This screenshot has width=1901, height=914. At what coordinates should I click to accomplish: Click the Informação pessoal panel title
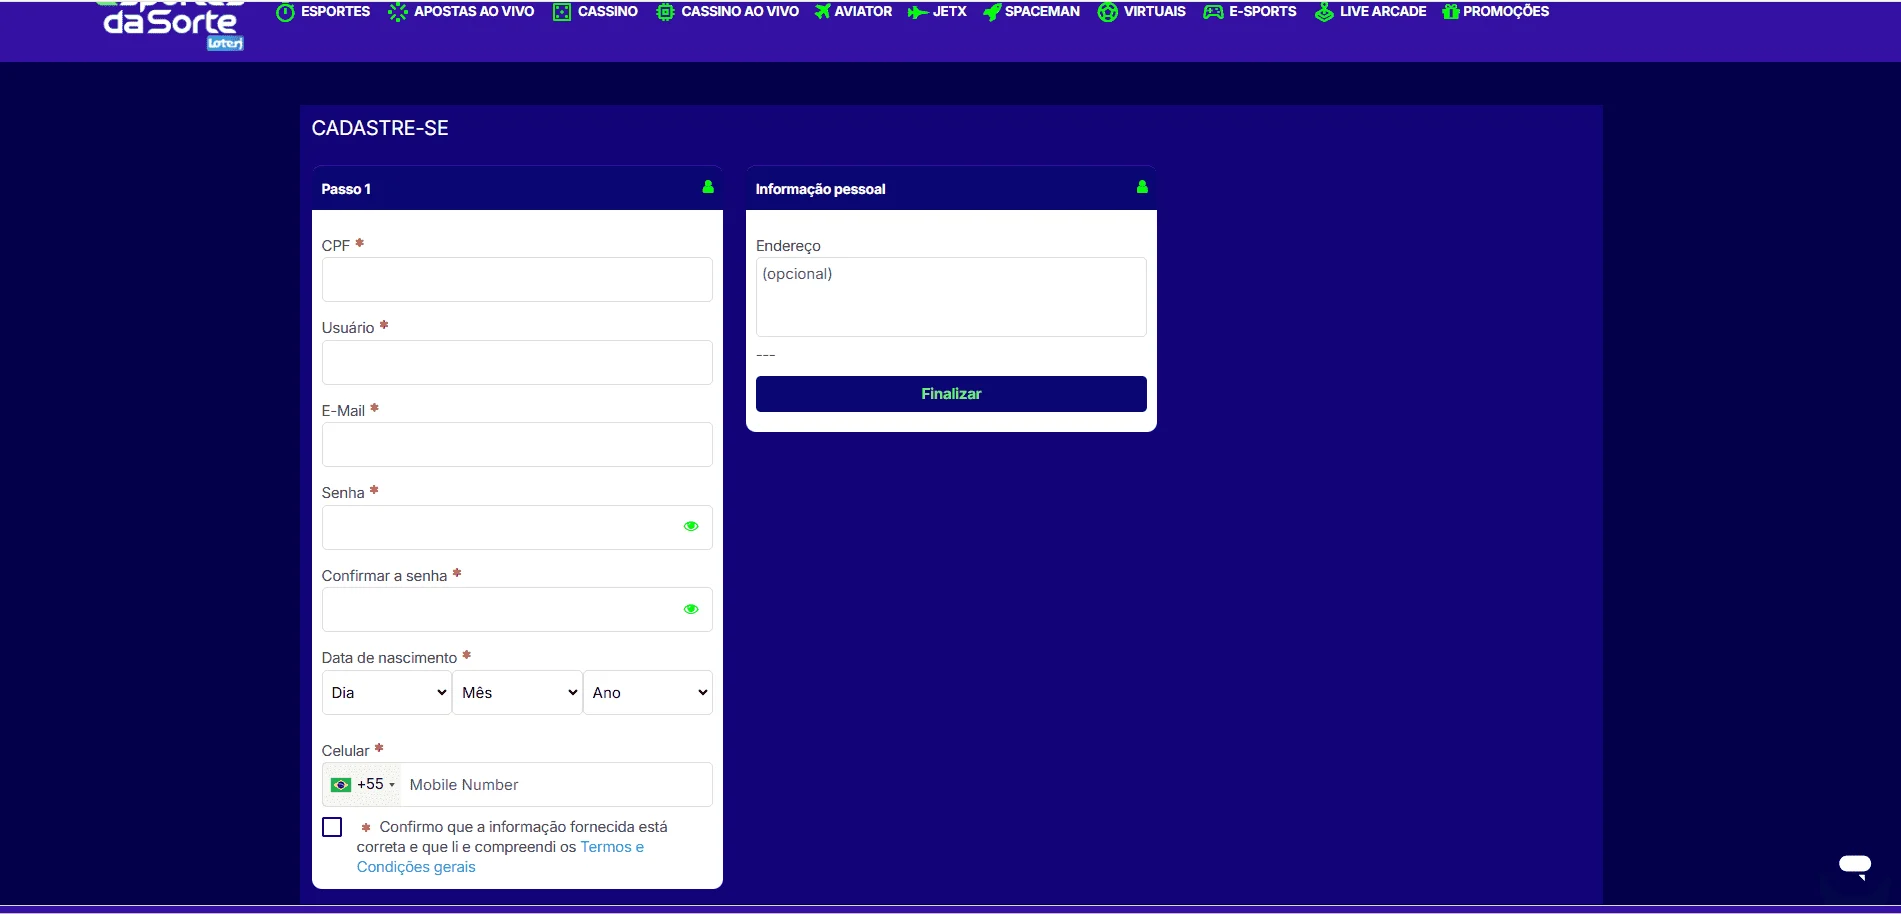tap(820, 189)
